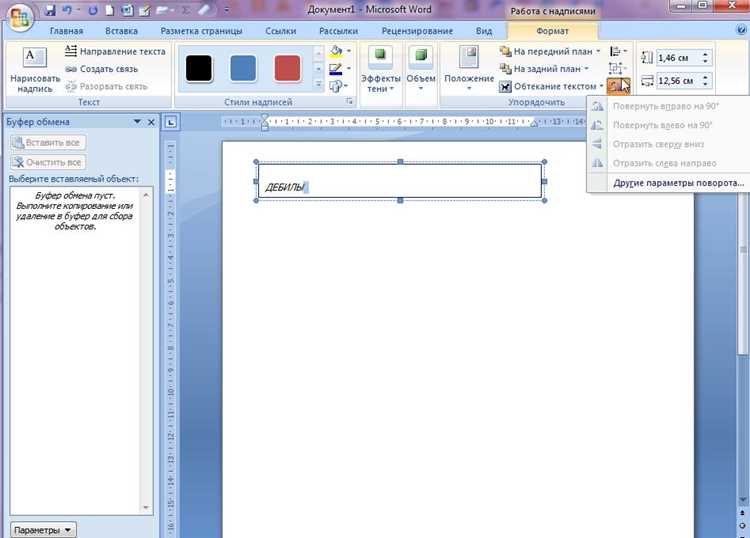Click the ruler tab selector icon
The image size is (750, 538).
170,122
